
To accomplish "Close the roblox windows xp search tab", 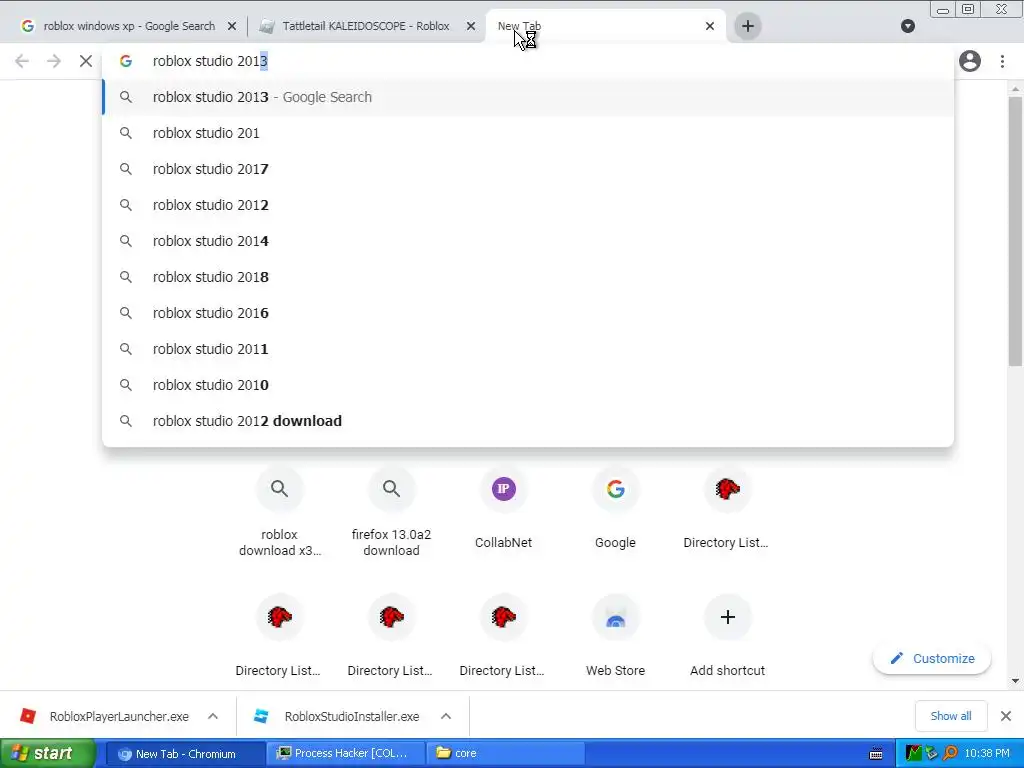I will tap(232, 26).
